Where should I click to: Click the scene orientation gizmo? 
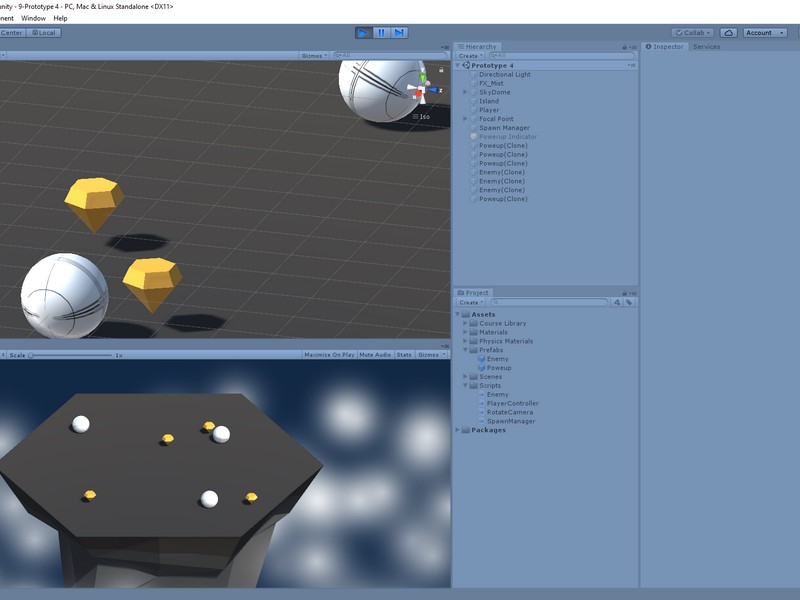(423, 91)
